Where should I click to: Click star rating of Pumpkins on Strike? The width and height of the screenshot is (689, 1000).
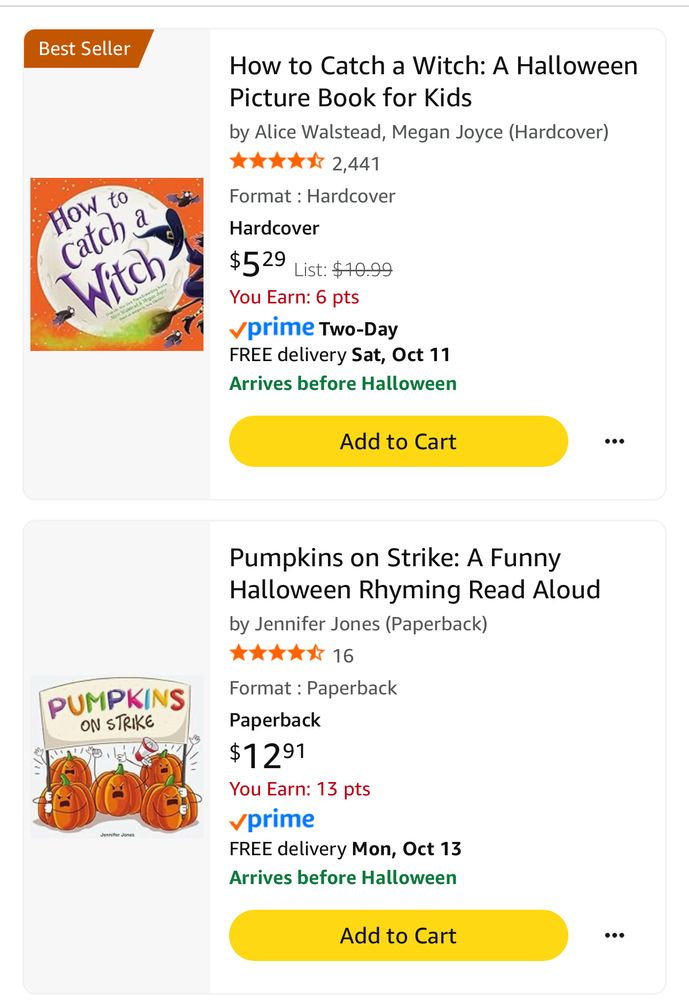[x=277, y=654]
